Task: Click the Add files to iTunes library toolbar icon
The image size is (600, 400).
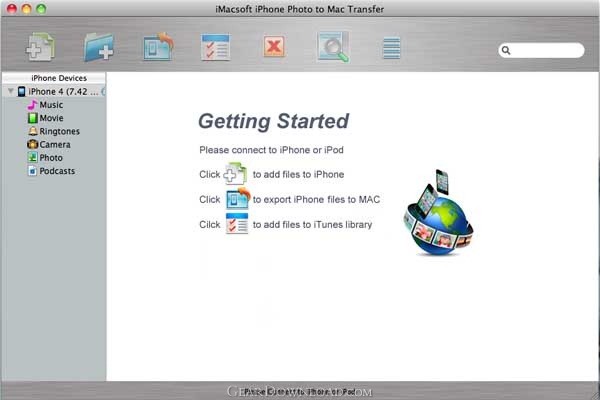Action: pyautogui.click(x=215, y=47)
